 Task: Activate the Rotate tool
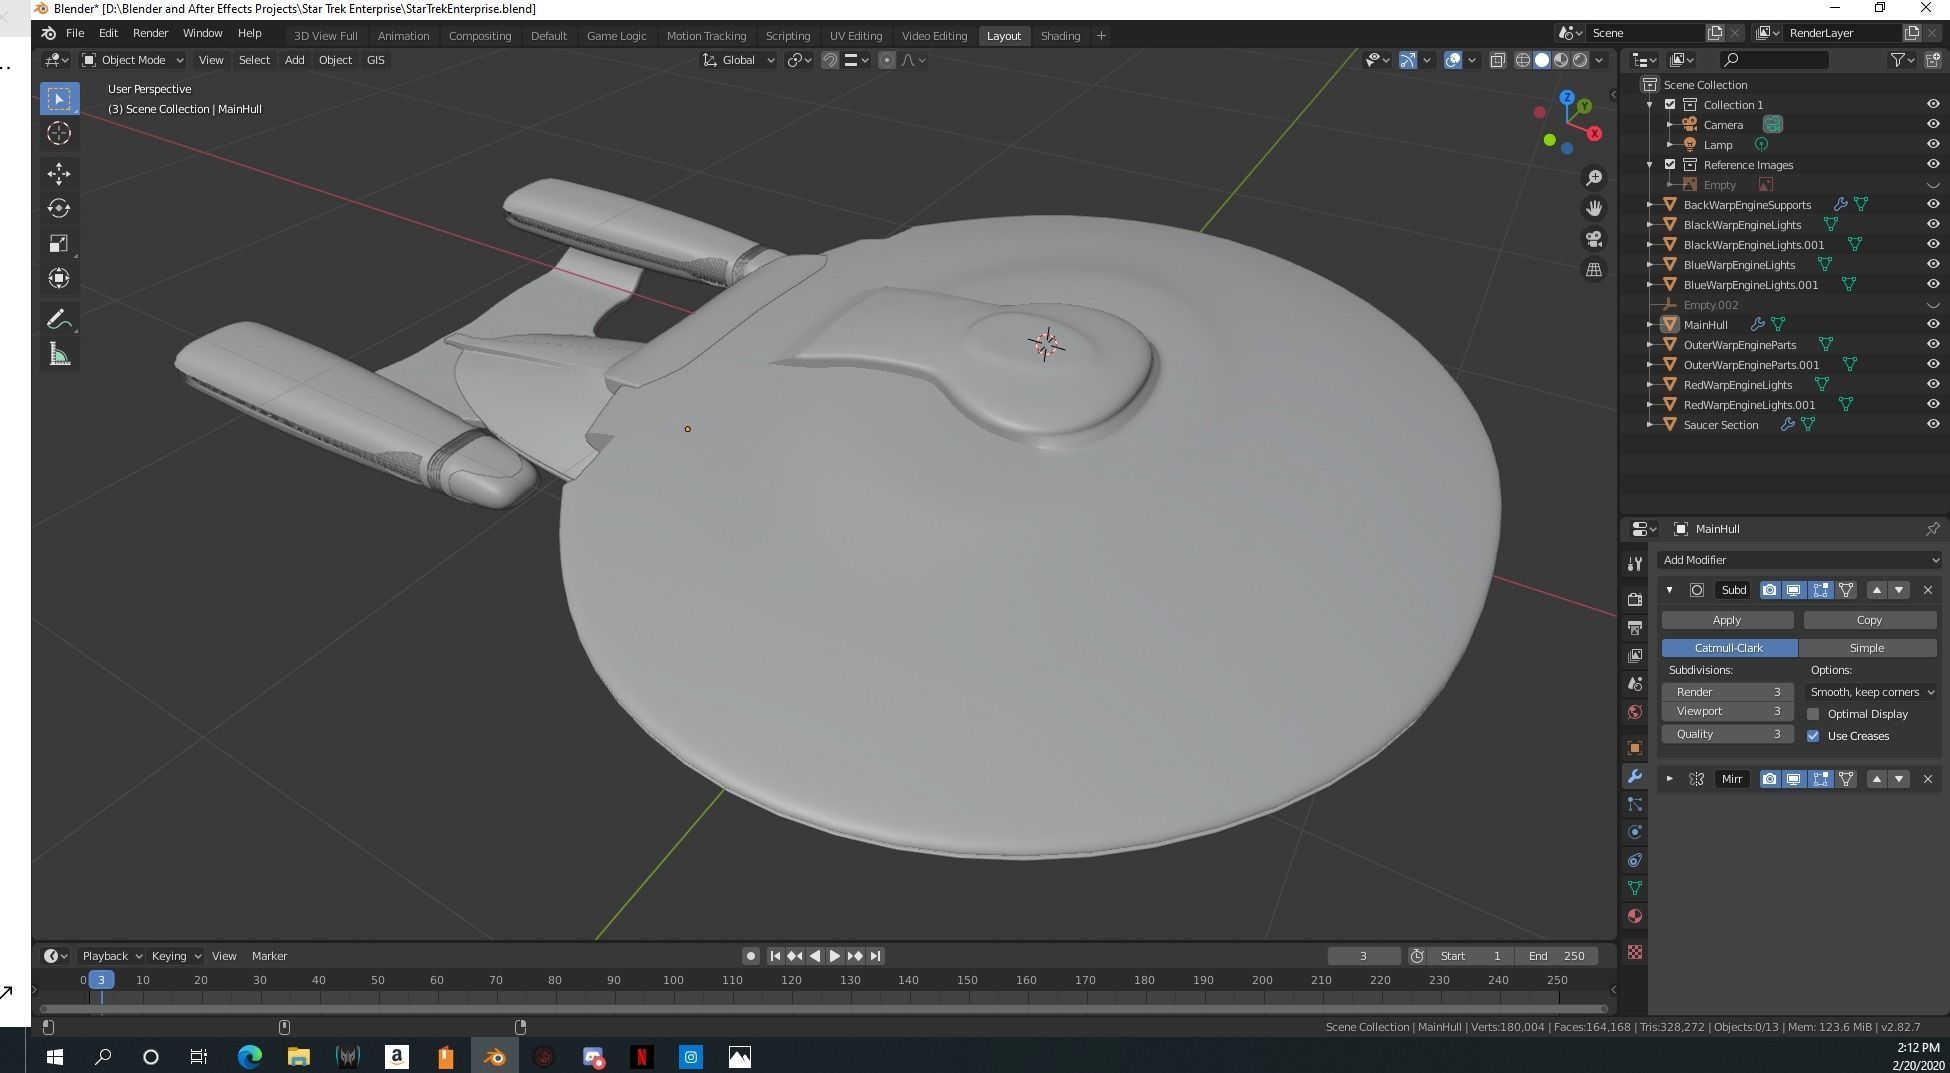[59, 208]
